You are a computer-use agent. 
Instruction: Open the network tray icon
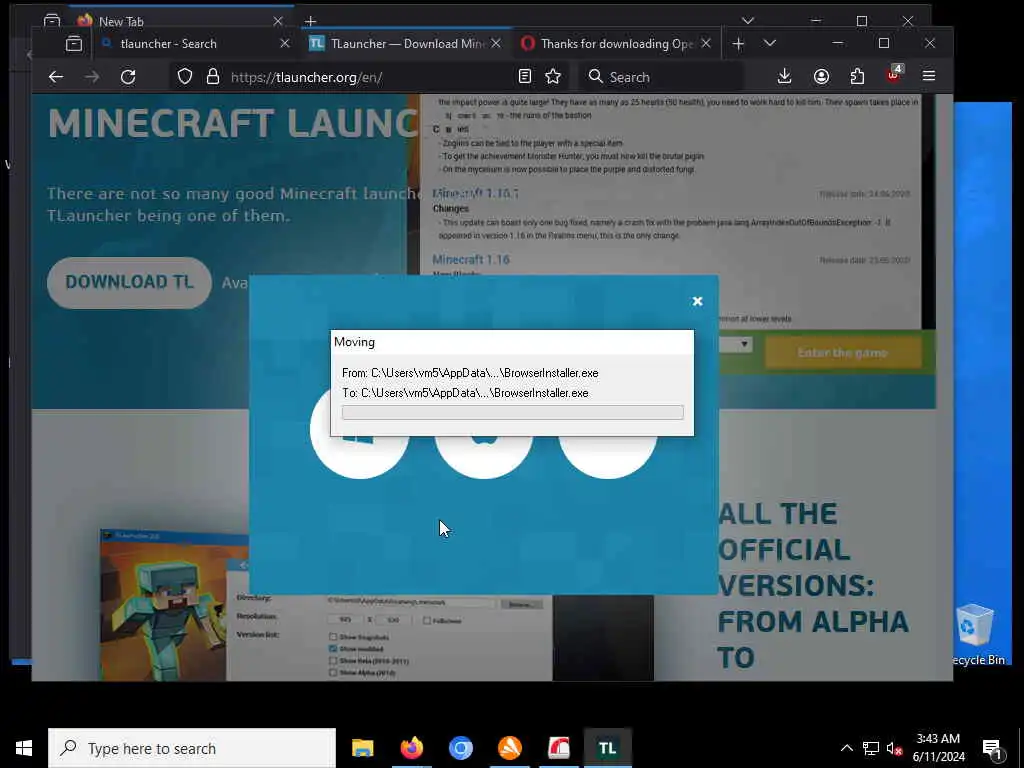[871, 748]
